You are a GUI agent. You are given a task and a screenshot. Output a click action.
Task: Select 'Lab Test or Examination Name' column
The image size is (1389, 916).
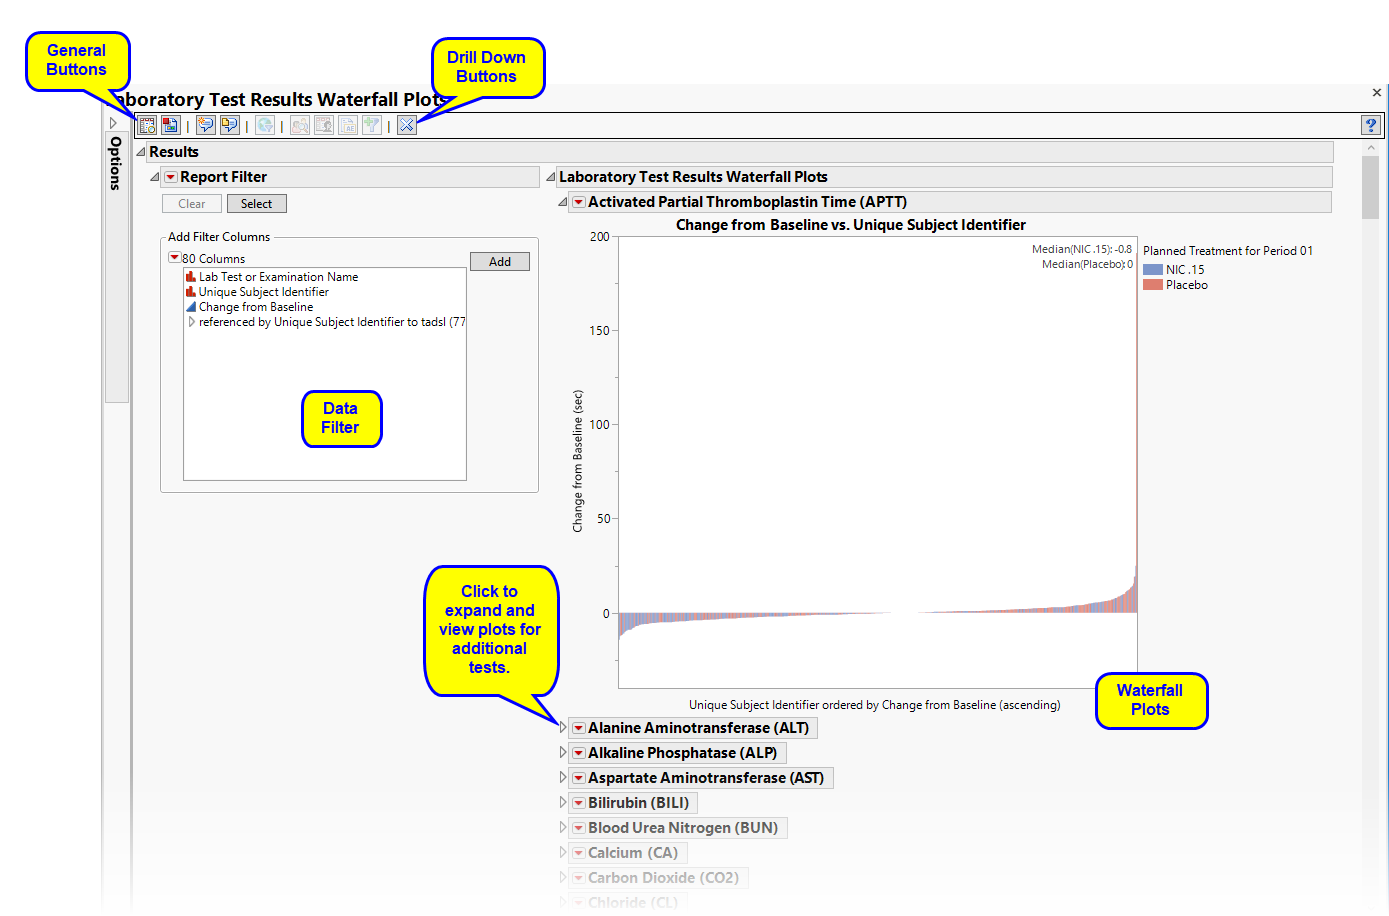(278, 277)
